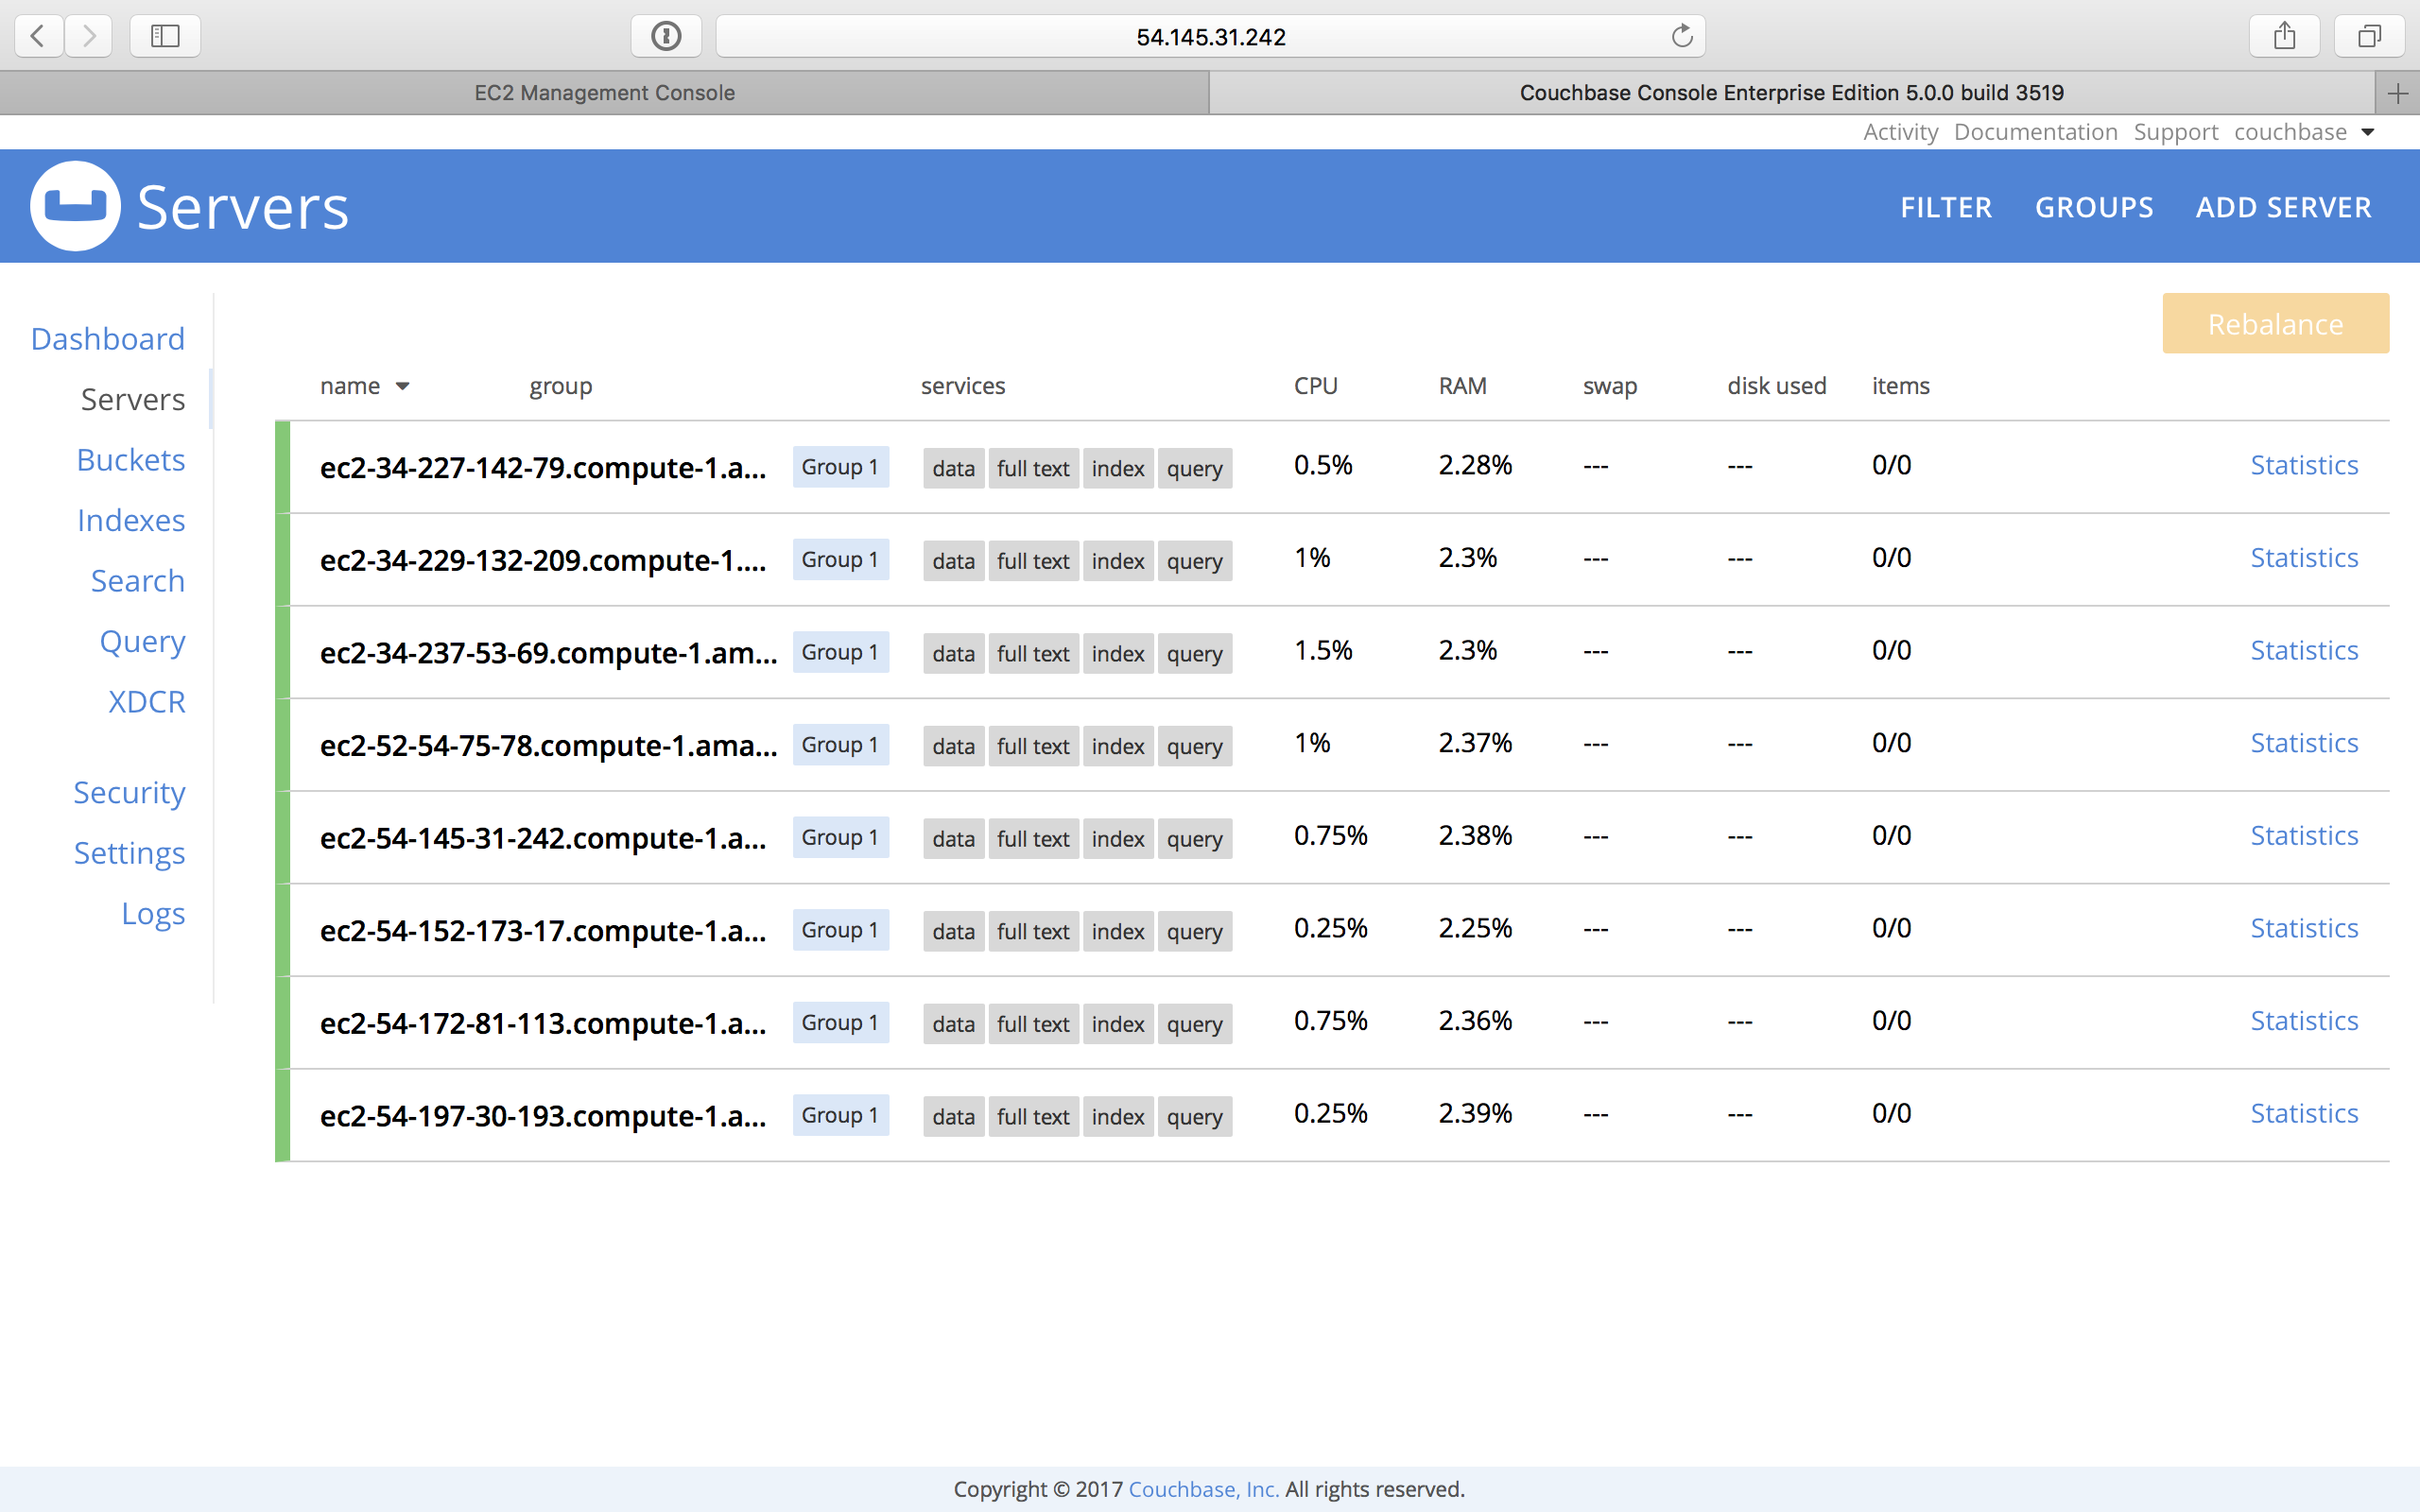Add a new browser tab with plus
This screenshot has height=1512, width=2420.
2397,93
